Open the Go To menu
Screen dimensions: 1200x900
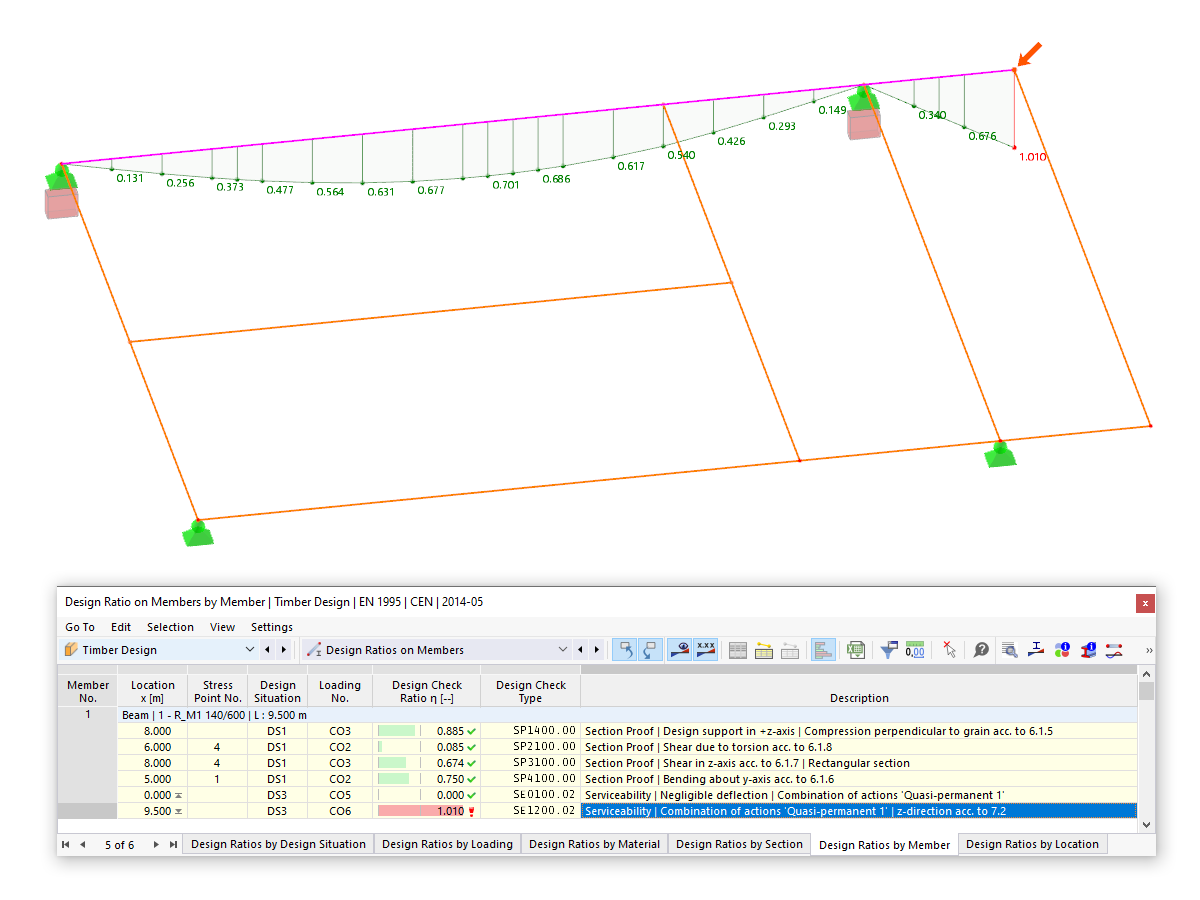tap(79, 627)
